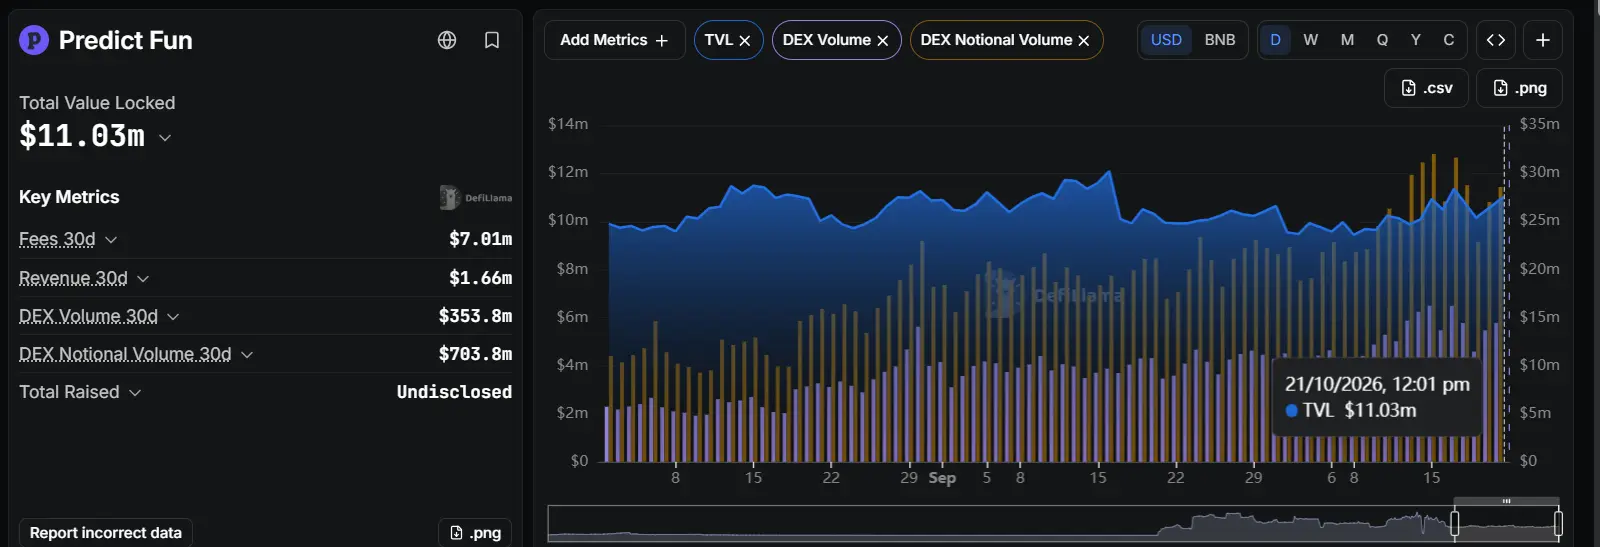Screen dimensions: 1600x547
Task: Click Report incorrect data button
Action: [106, 533]
